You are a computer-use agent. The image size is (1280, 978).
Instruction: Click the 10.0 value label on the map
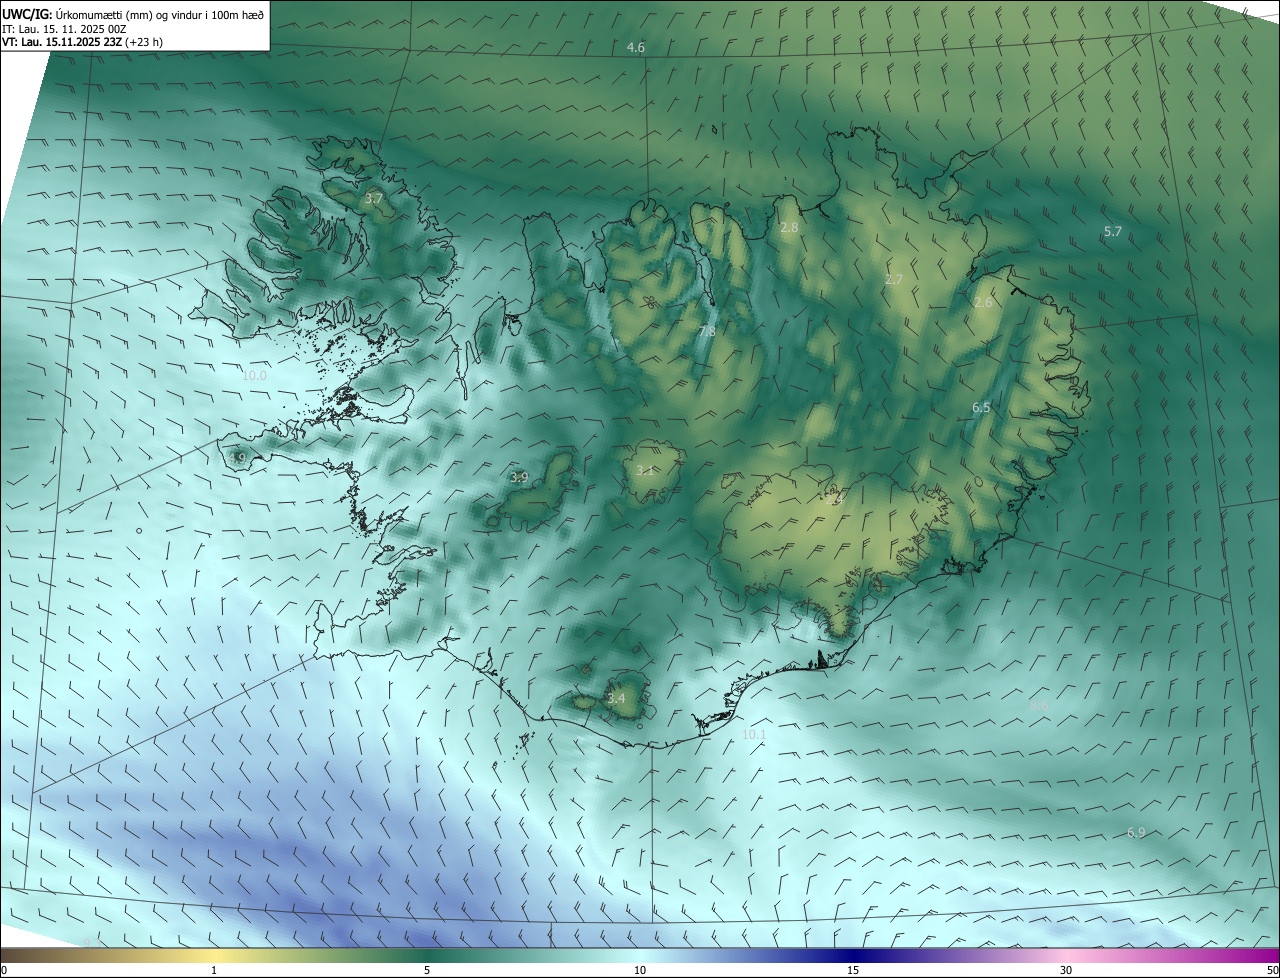(x=254, y=376)
